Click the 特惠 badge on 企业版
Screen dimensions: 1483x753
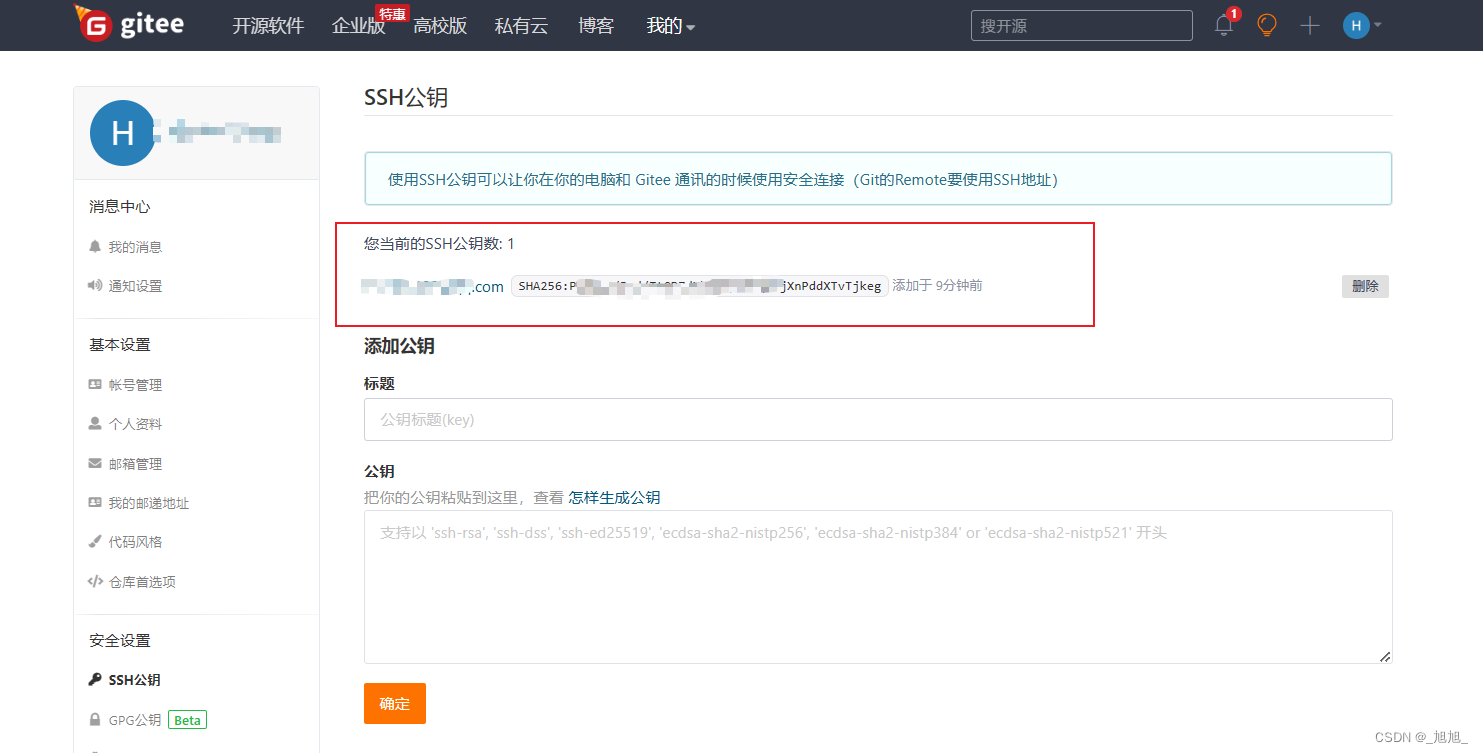tap(392, 14)
